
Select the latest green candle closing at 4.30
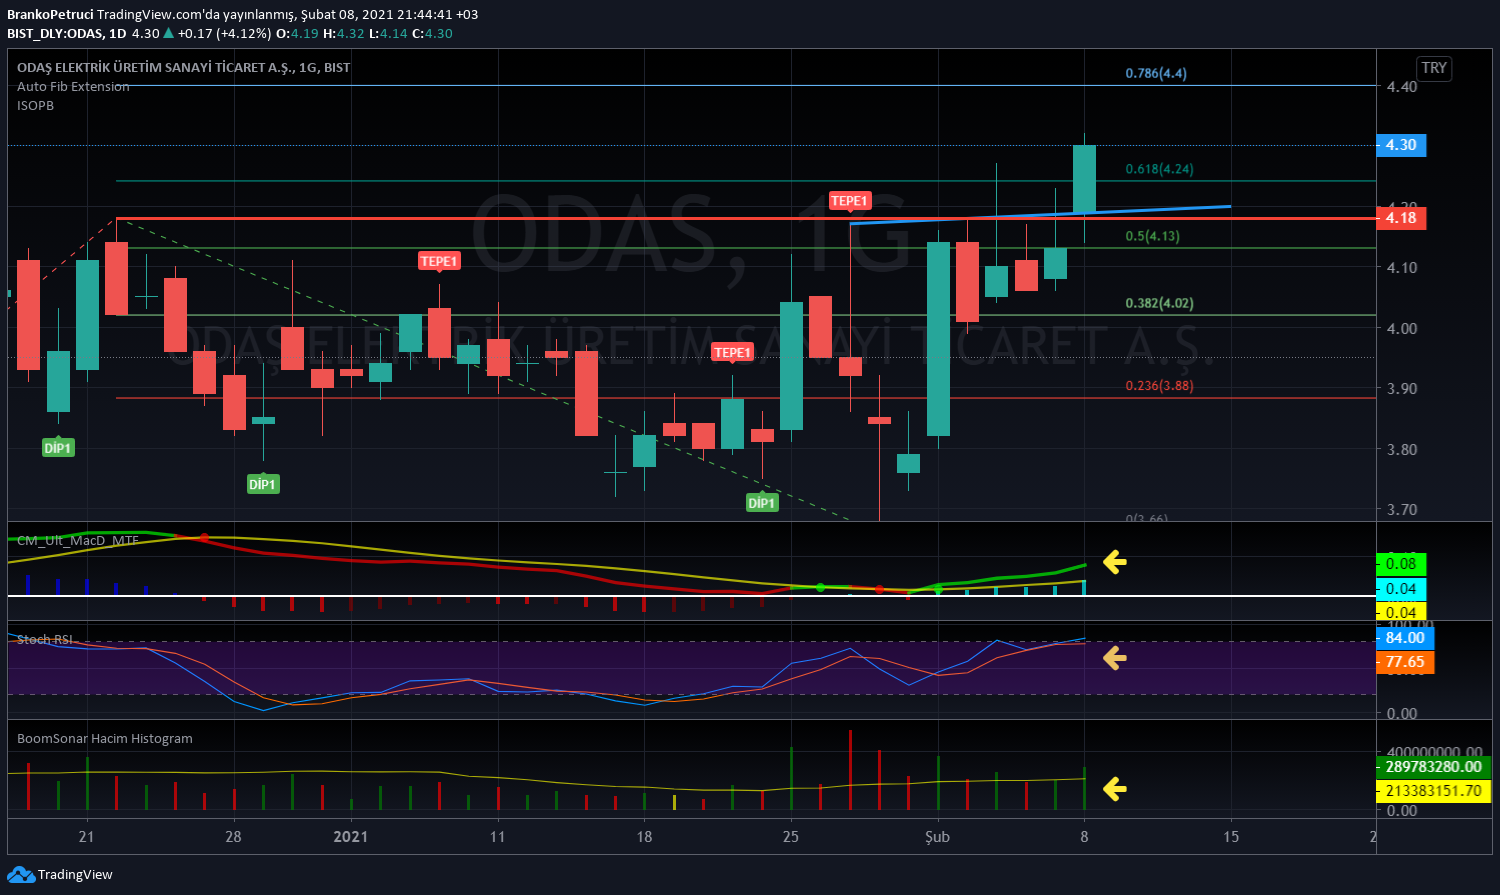pyautogui.click(x=1084, y=179)
